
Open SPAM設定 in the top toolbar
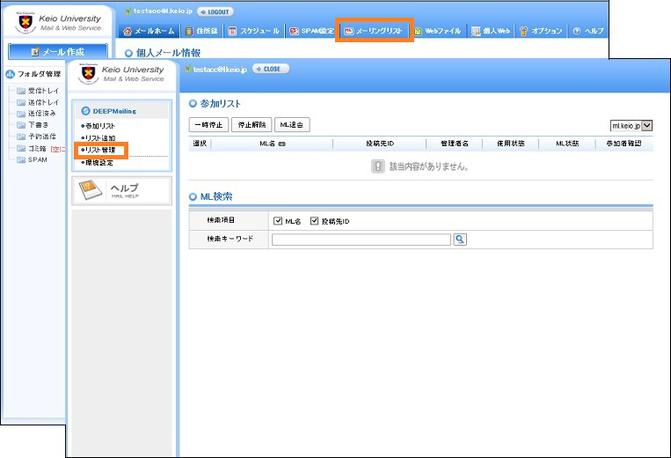311,31
